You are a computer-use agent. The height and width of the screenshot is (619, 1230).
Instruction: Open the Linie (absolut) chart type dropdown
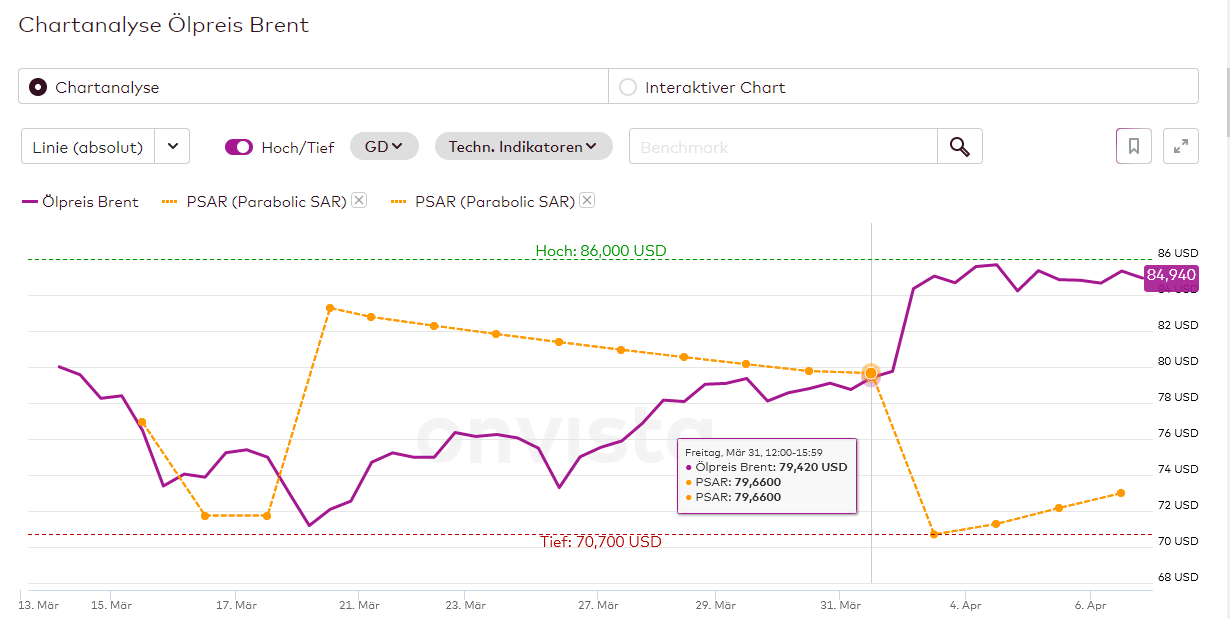coord(88,147)
